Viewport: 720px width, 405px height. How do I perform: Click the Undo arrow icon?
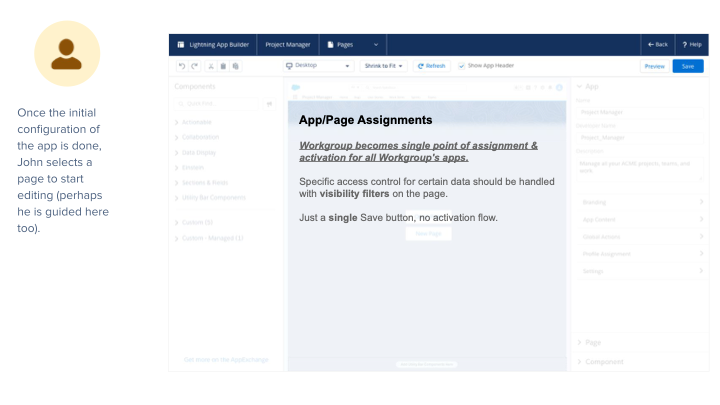tap(182, 66)
